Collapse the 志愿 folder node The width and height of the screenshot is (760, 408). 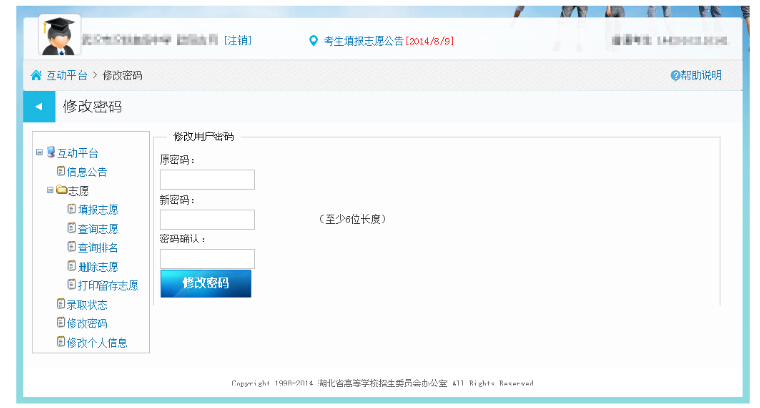click(x=49, y=190)
